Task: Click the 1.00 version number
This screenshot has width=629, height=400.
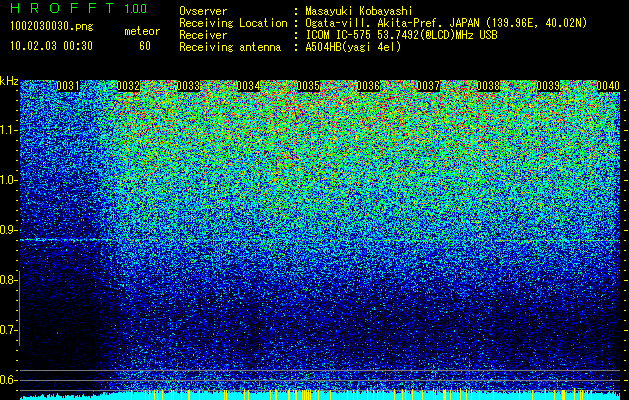Action: pos(136,8)
